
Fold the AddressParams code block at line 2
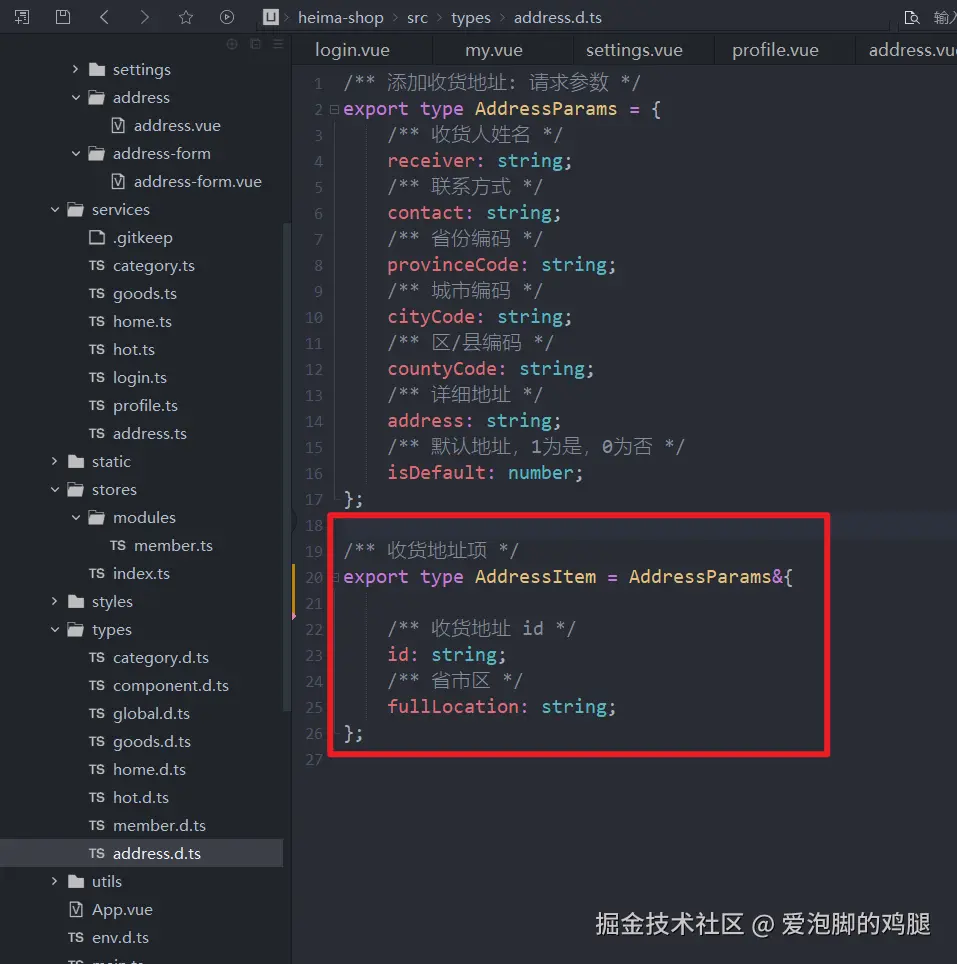pyautogui.click(x=334, y=109)
